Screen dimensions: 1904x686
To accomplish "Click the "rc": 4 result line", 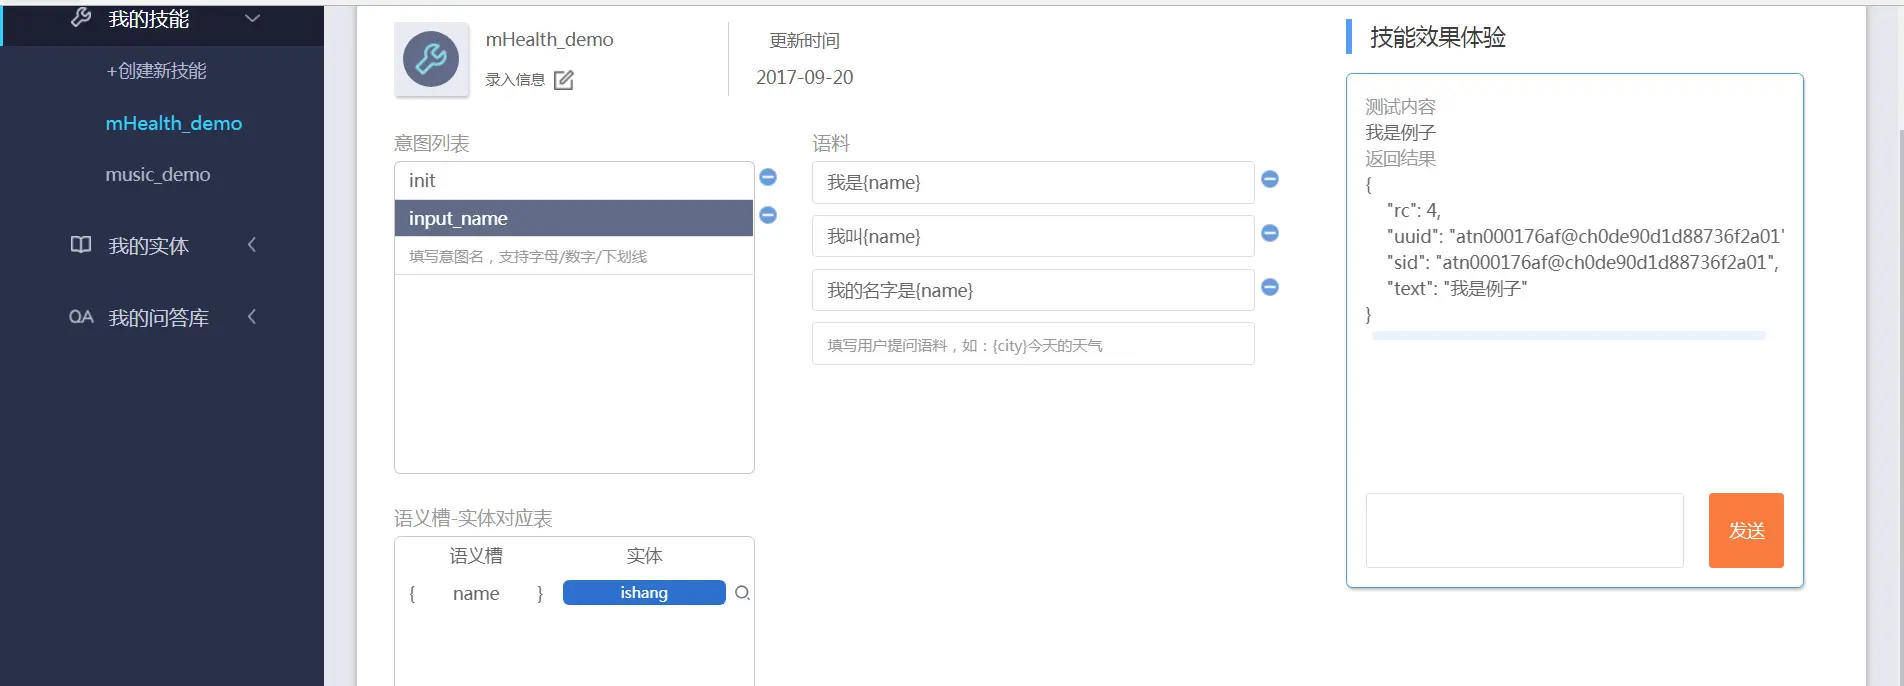I will [1414, 210].
